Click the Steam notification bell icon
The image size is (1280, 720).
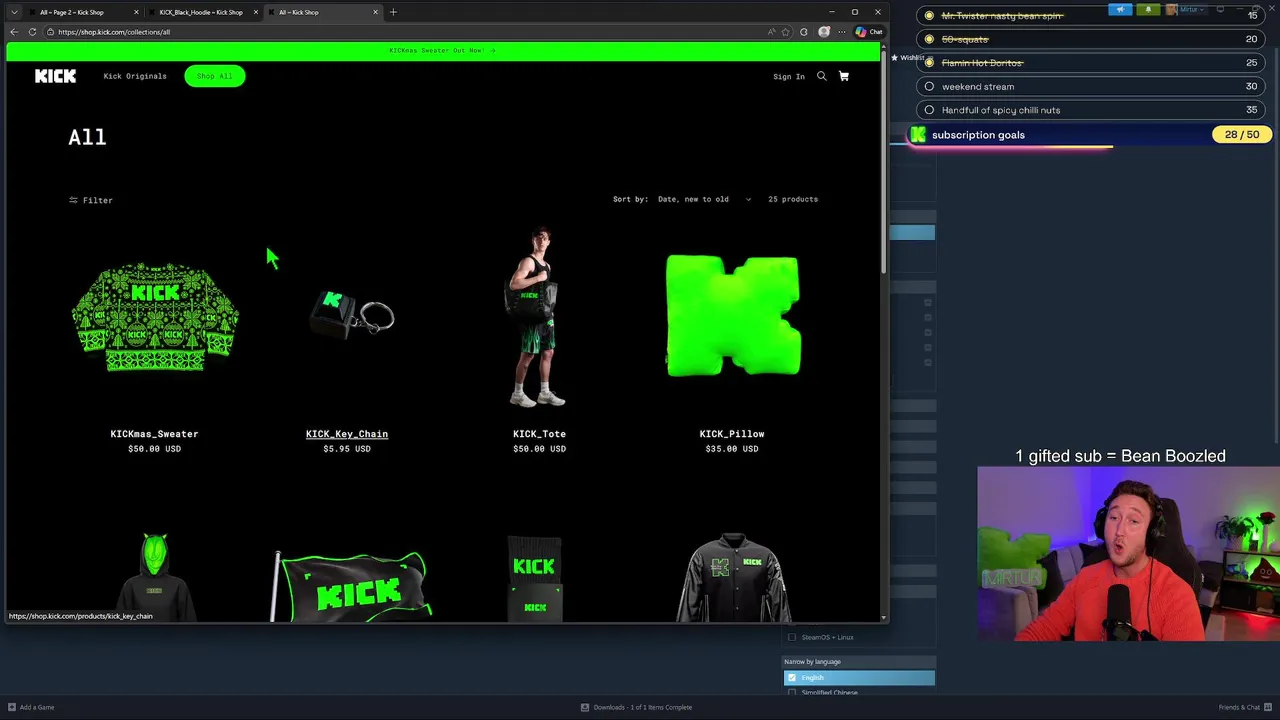(x=1148, y=10)
